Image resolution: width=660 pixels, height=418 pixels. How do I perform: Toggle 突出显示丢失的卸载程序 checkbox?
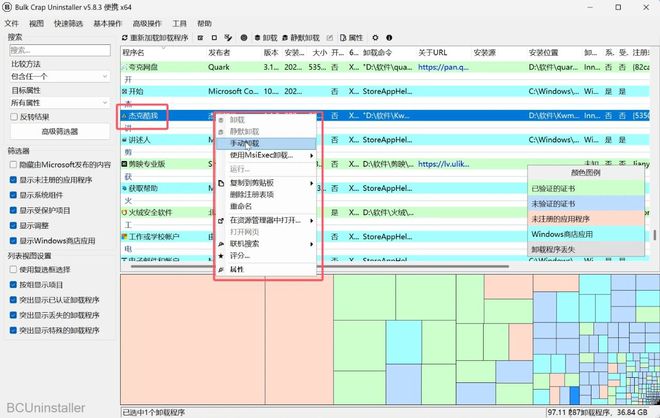pos(13,315)
